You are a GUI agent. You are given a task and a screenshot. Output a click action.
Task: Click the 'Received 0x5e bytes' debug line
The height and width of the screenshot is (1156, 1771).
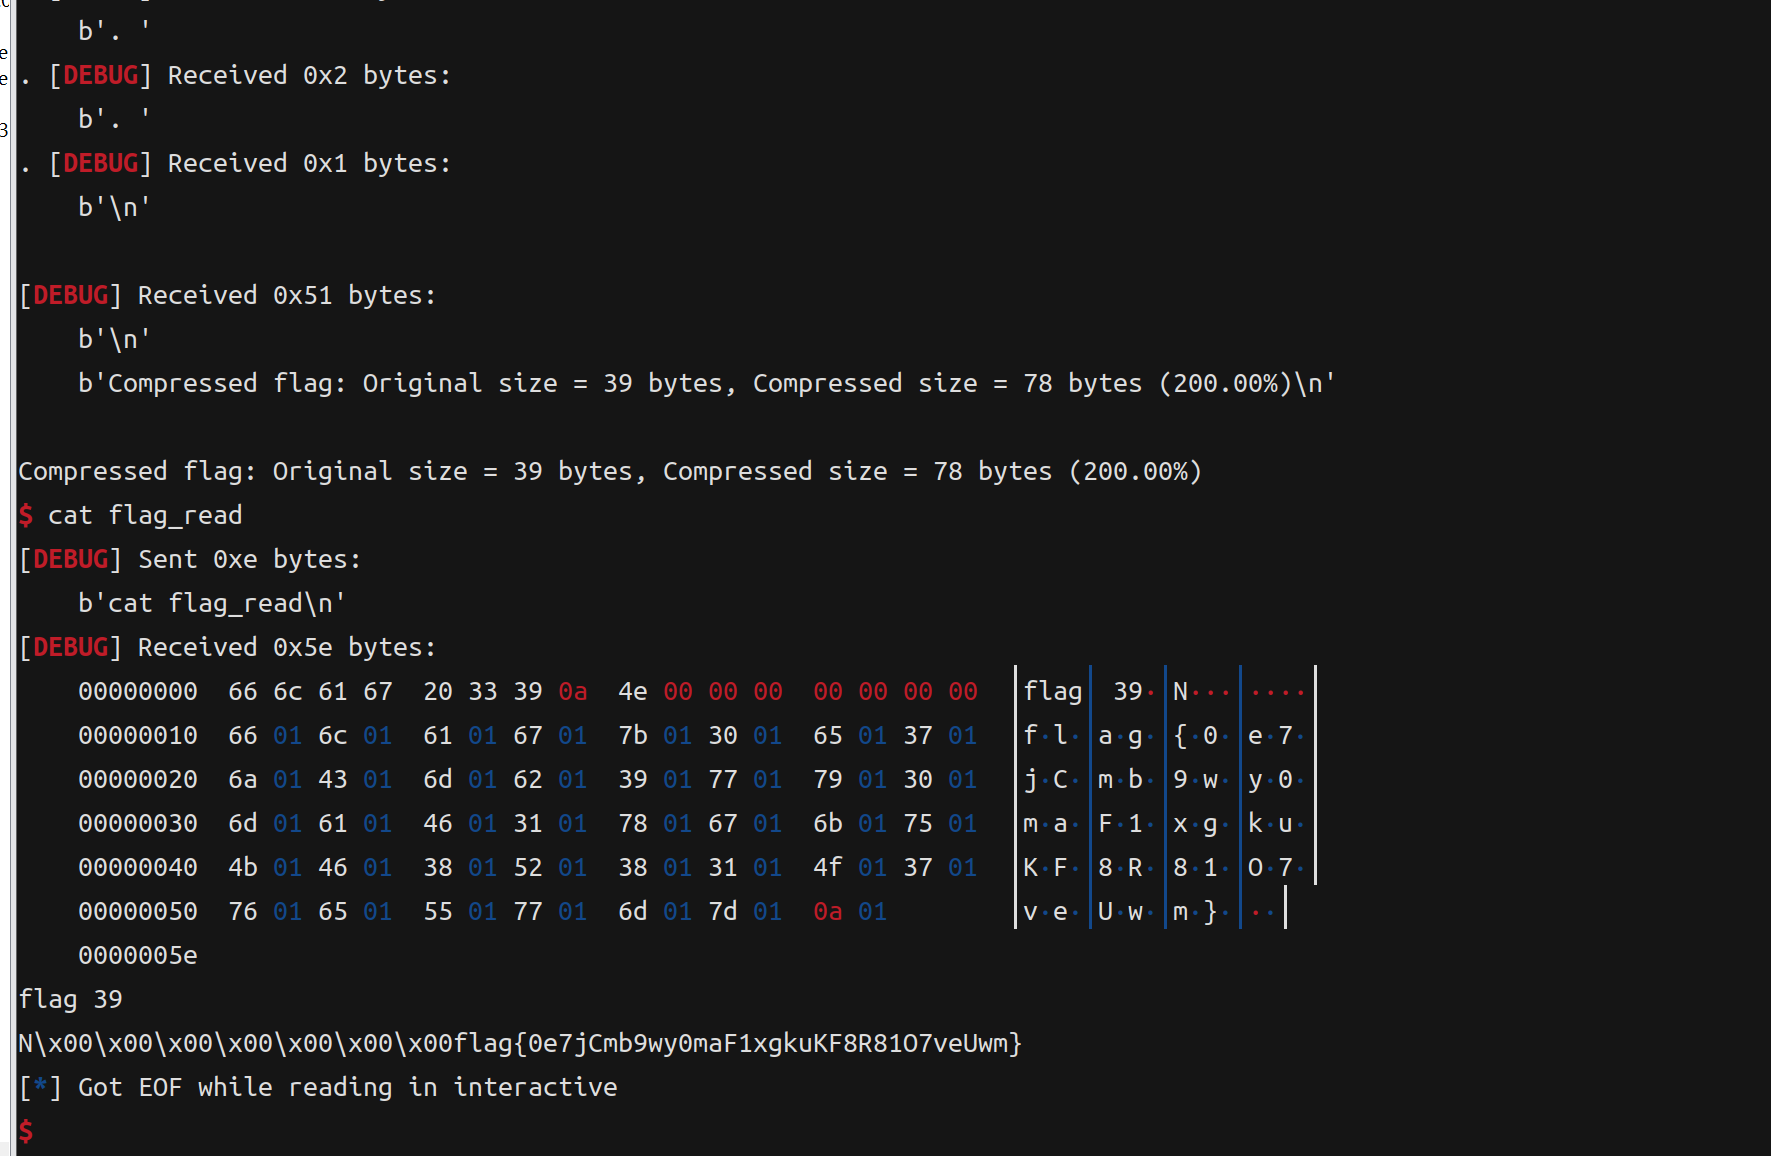pyautogui.click(x=228, y=647)
